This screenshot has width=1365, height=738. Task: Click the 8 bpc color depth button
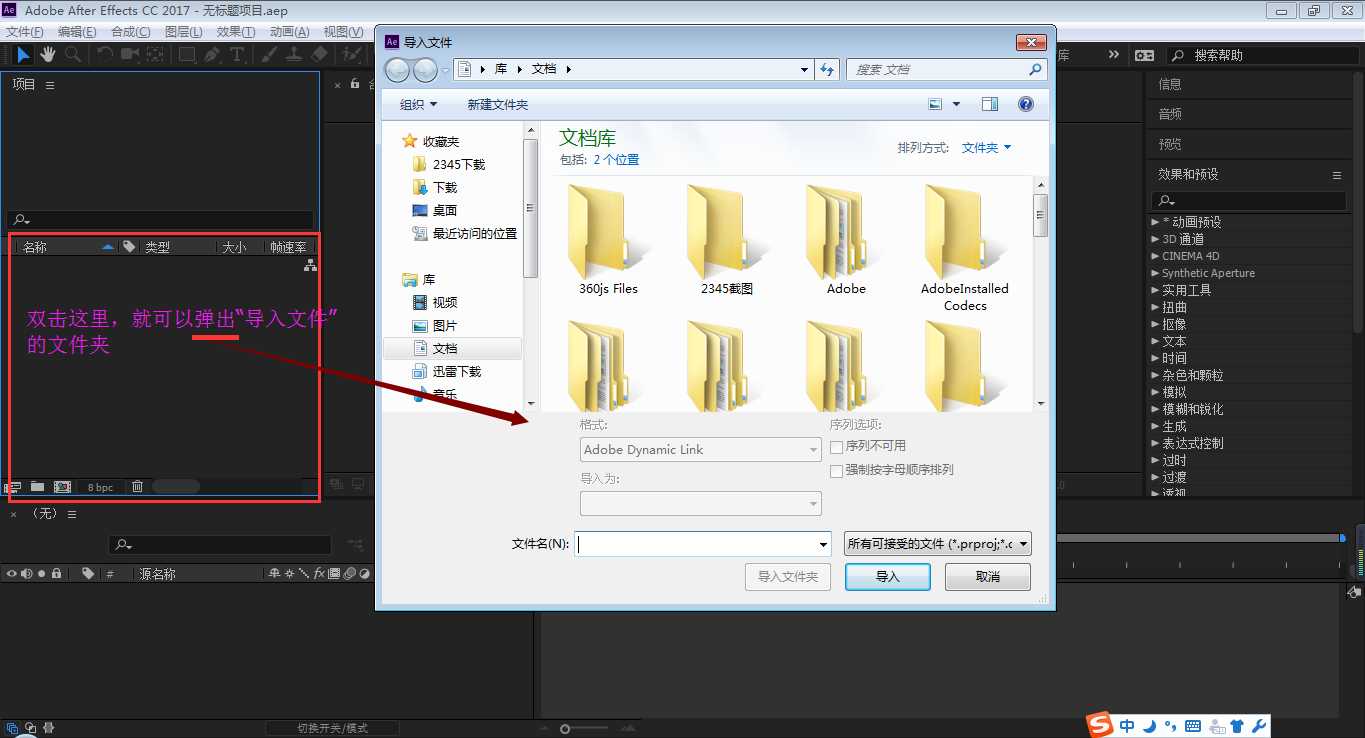click(x=100, y=487)
